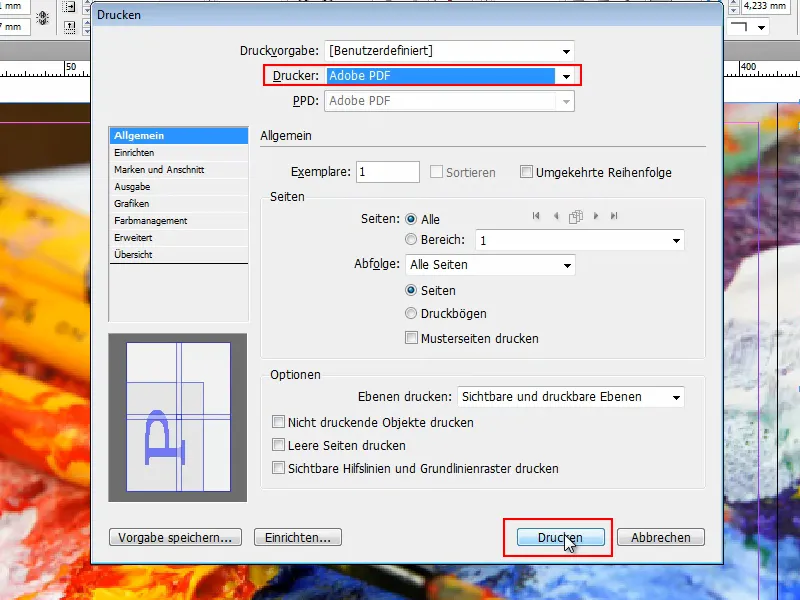This screenshot has height=600, width=800.
Task: Click the Drucken button
Action: point(560,537)
